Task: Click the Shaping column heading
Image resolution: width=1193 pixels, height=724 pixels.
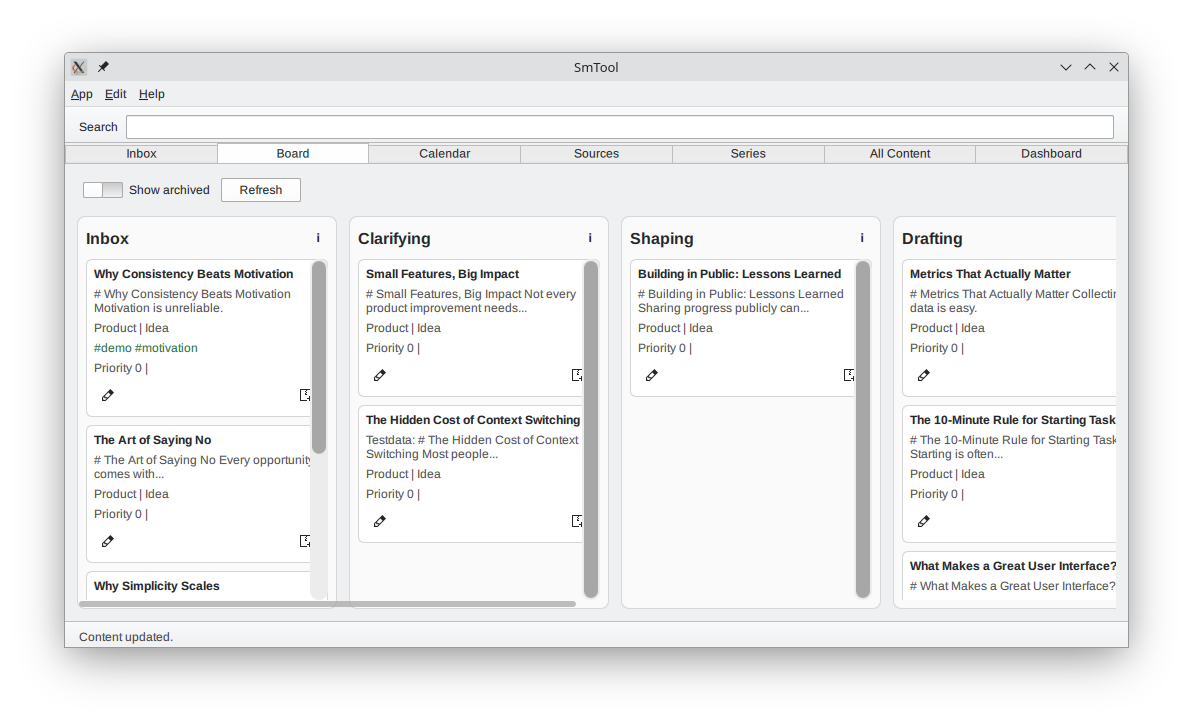Action: [662, 239]
